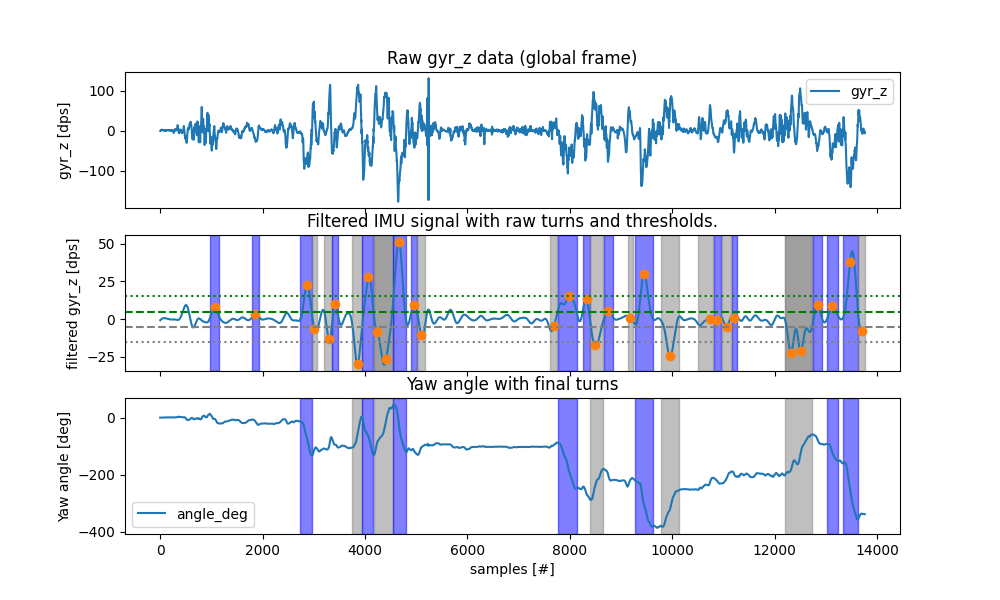Viewport: 1000px width, 600px height.
Task: Click the x-axis tick label "6000"
Action: tap(467, 551)
